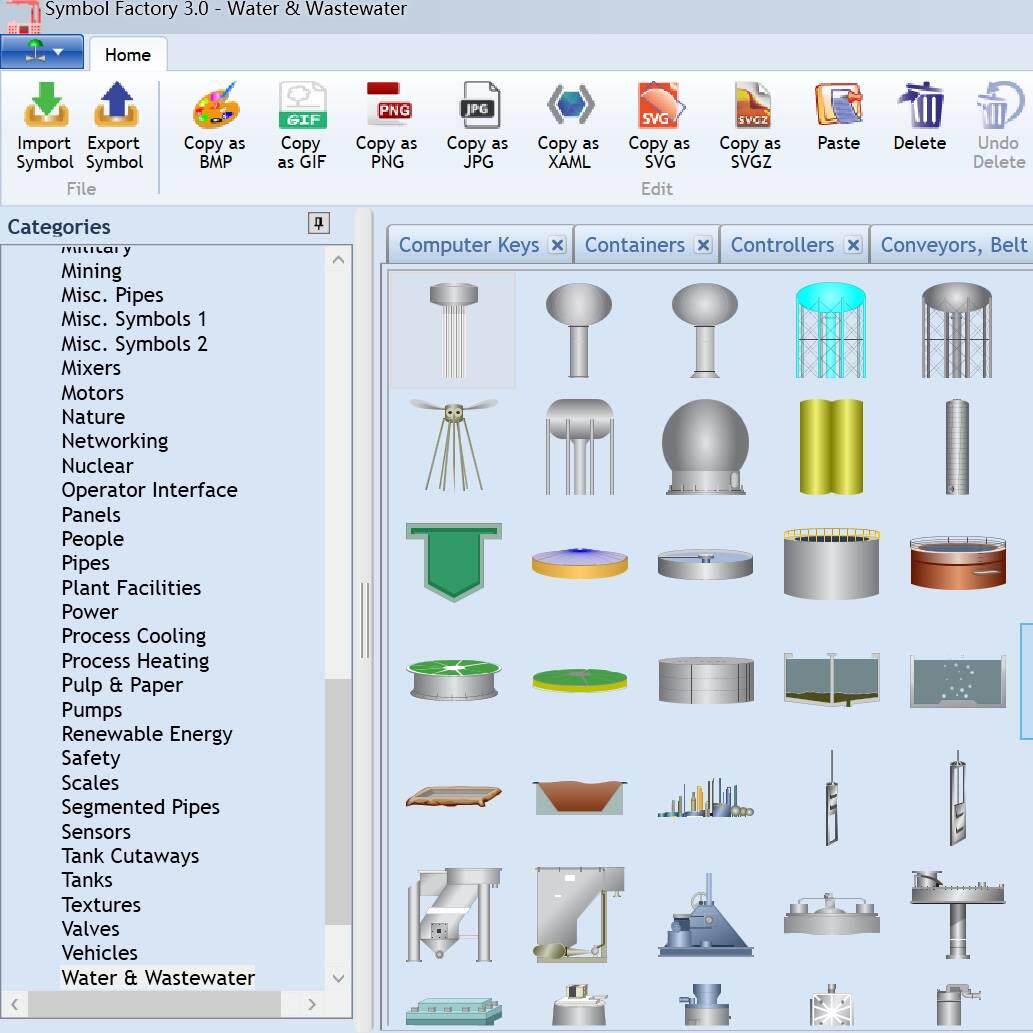Pin the Categories panel

(319, 223)
